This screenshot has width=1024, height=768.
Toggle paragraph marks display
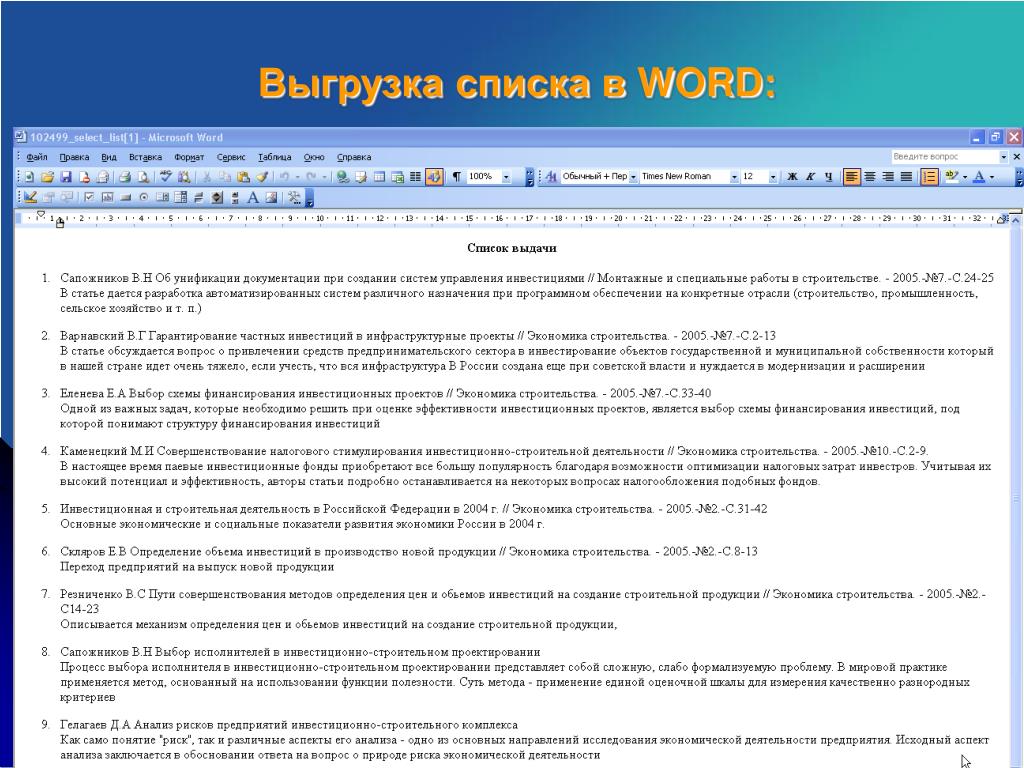[456, 177]
